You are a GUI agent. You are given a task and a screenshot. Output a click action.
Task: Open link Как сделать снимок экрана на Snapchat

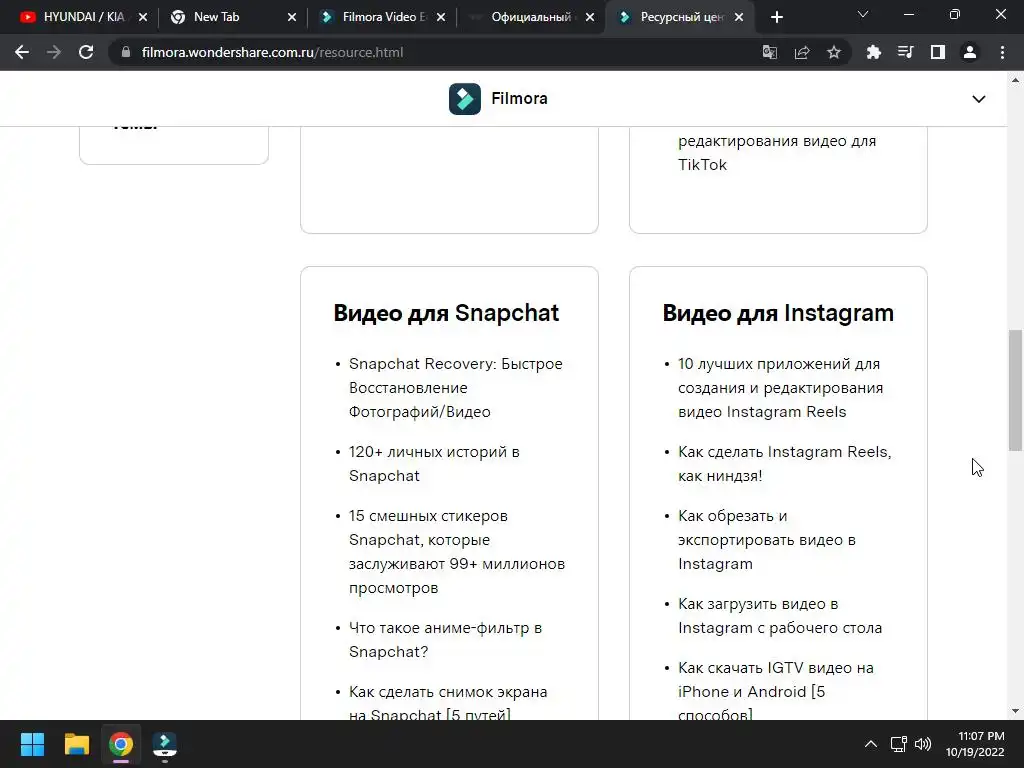[x=448, y=703]
